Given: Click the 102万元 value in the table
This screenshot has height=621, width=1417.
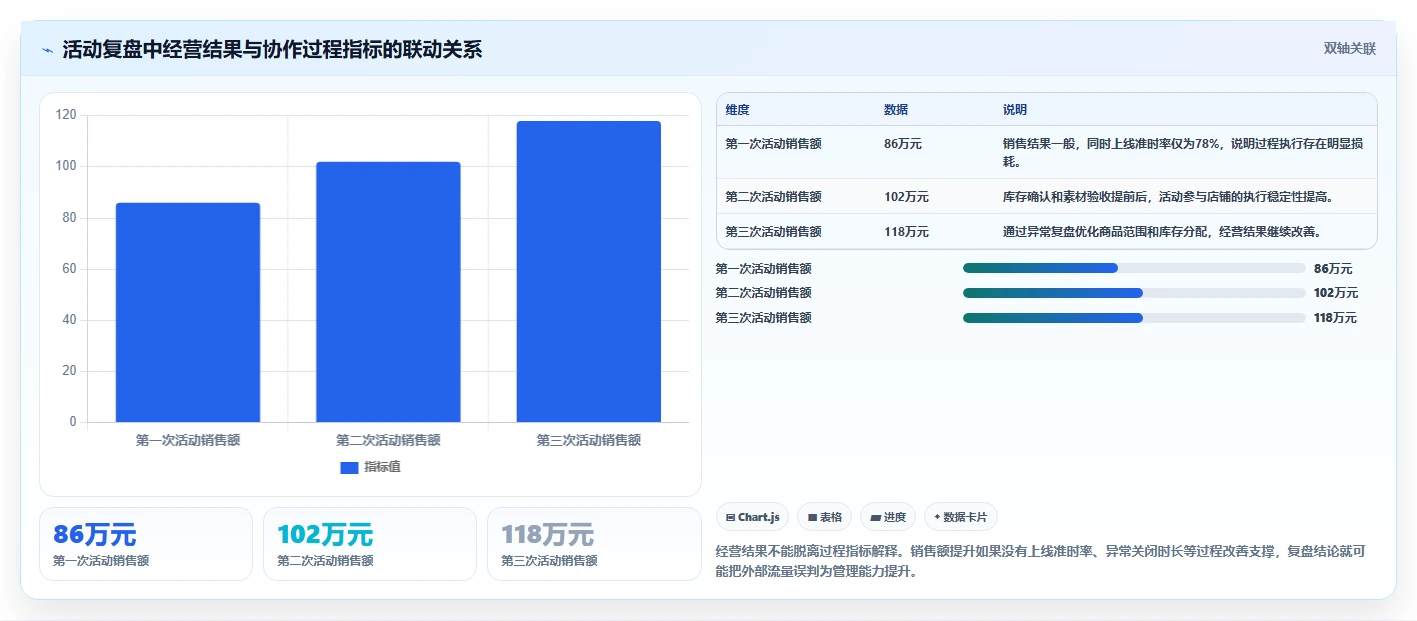Looking at the screenshot, I should tap(906, 197).
